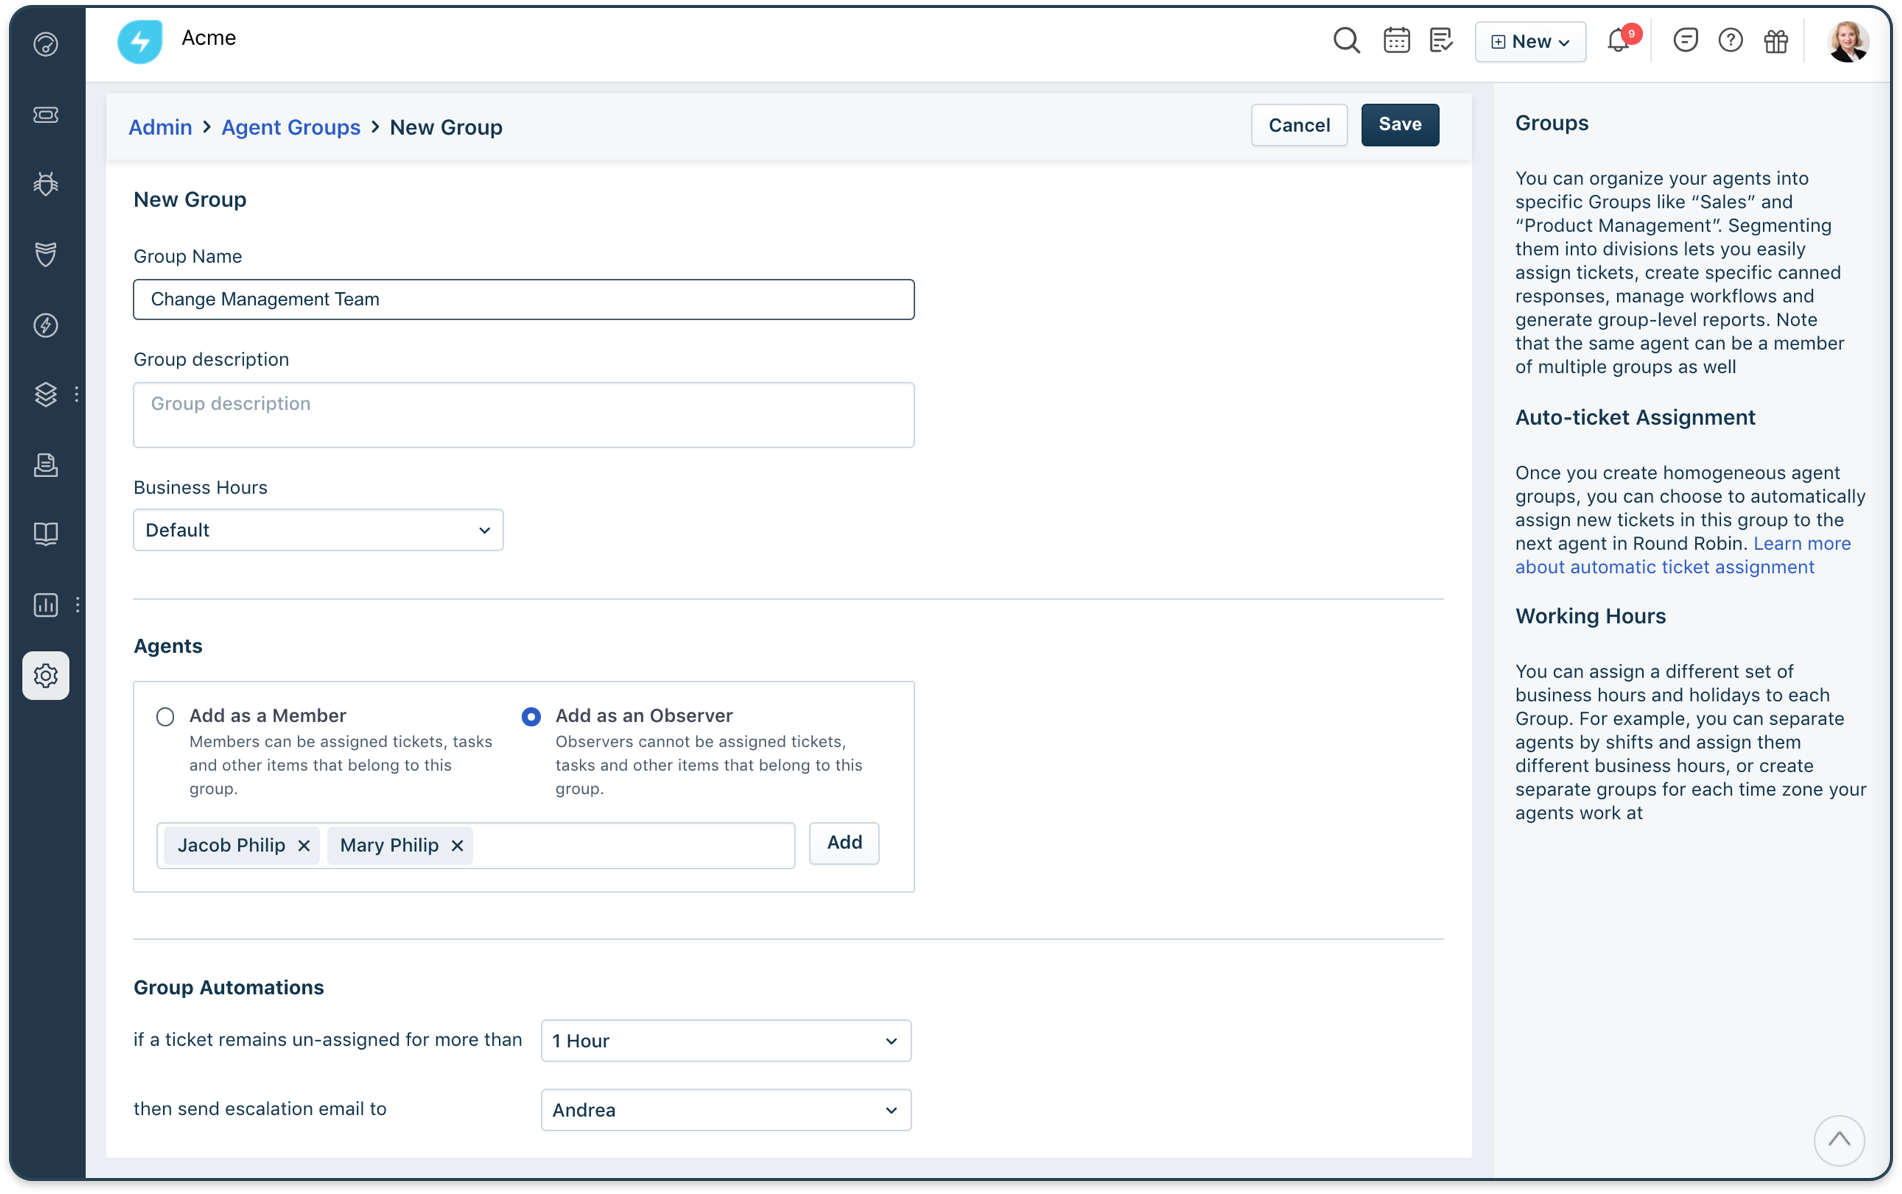Screen dimensions: 1902x1194
Task: Open the Assets layers icon in sidebar
Action: [45, 394]
